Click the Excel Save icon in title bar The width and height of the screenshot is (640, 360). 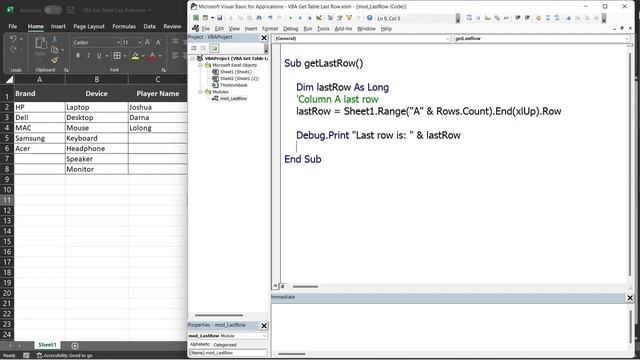click(x=71, y=10)
